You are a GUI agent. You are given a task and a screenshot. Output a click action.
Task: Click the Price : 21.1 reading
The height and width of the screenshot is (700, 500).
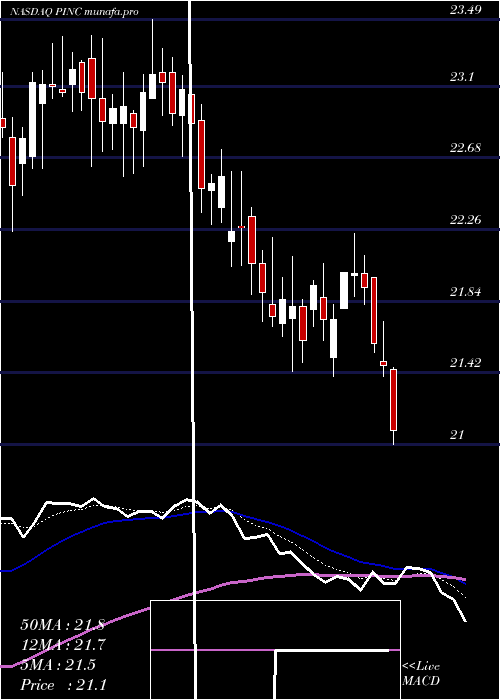click(x=63, y=684)
